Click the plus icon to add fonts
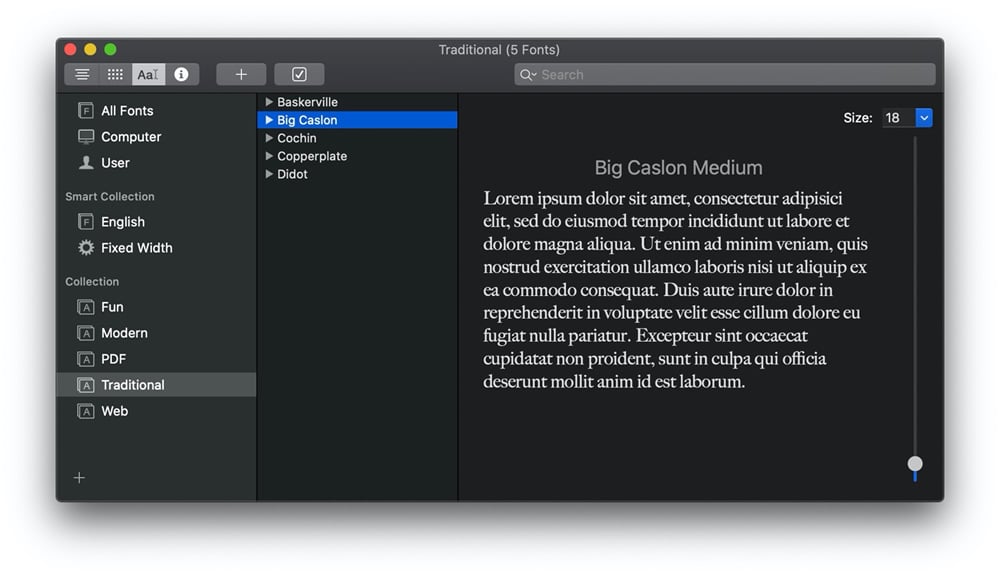This screenshot has width=1000, height=576. 241,75
